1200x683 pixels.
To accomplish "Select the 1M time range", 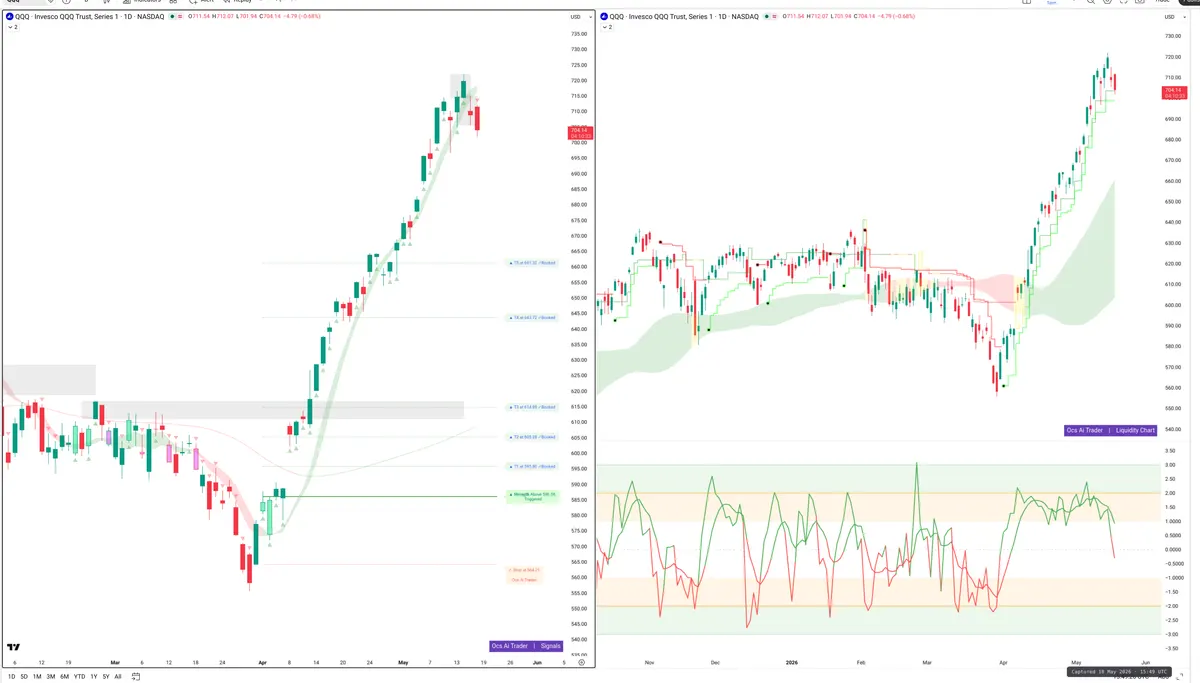I will coord(37,677).
